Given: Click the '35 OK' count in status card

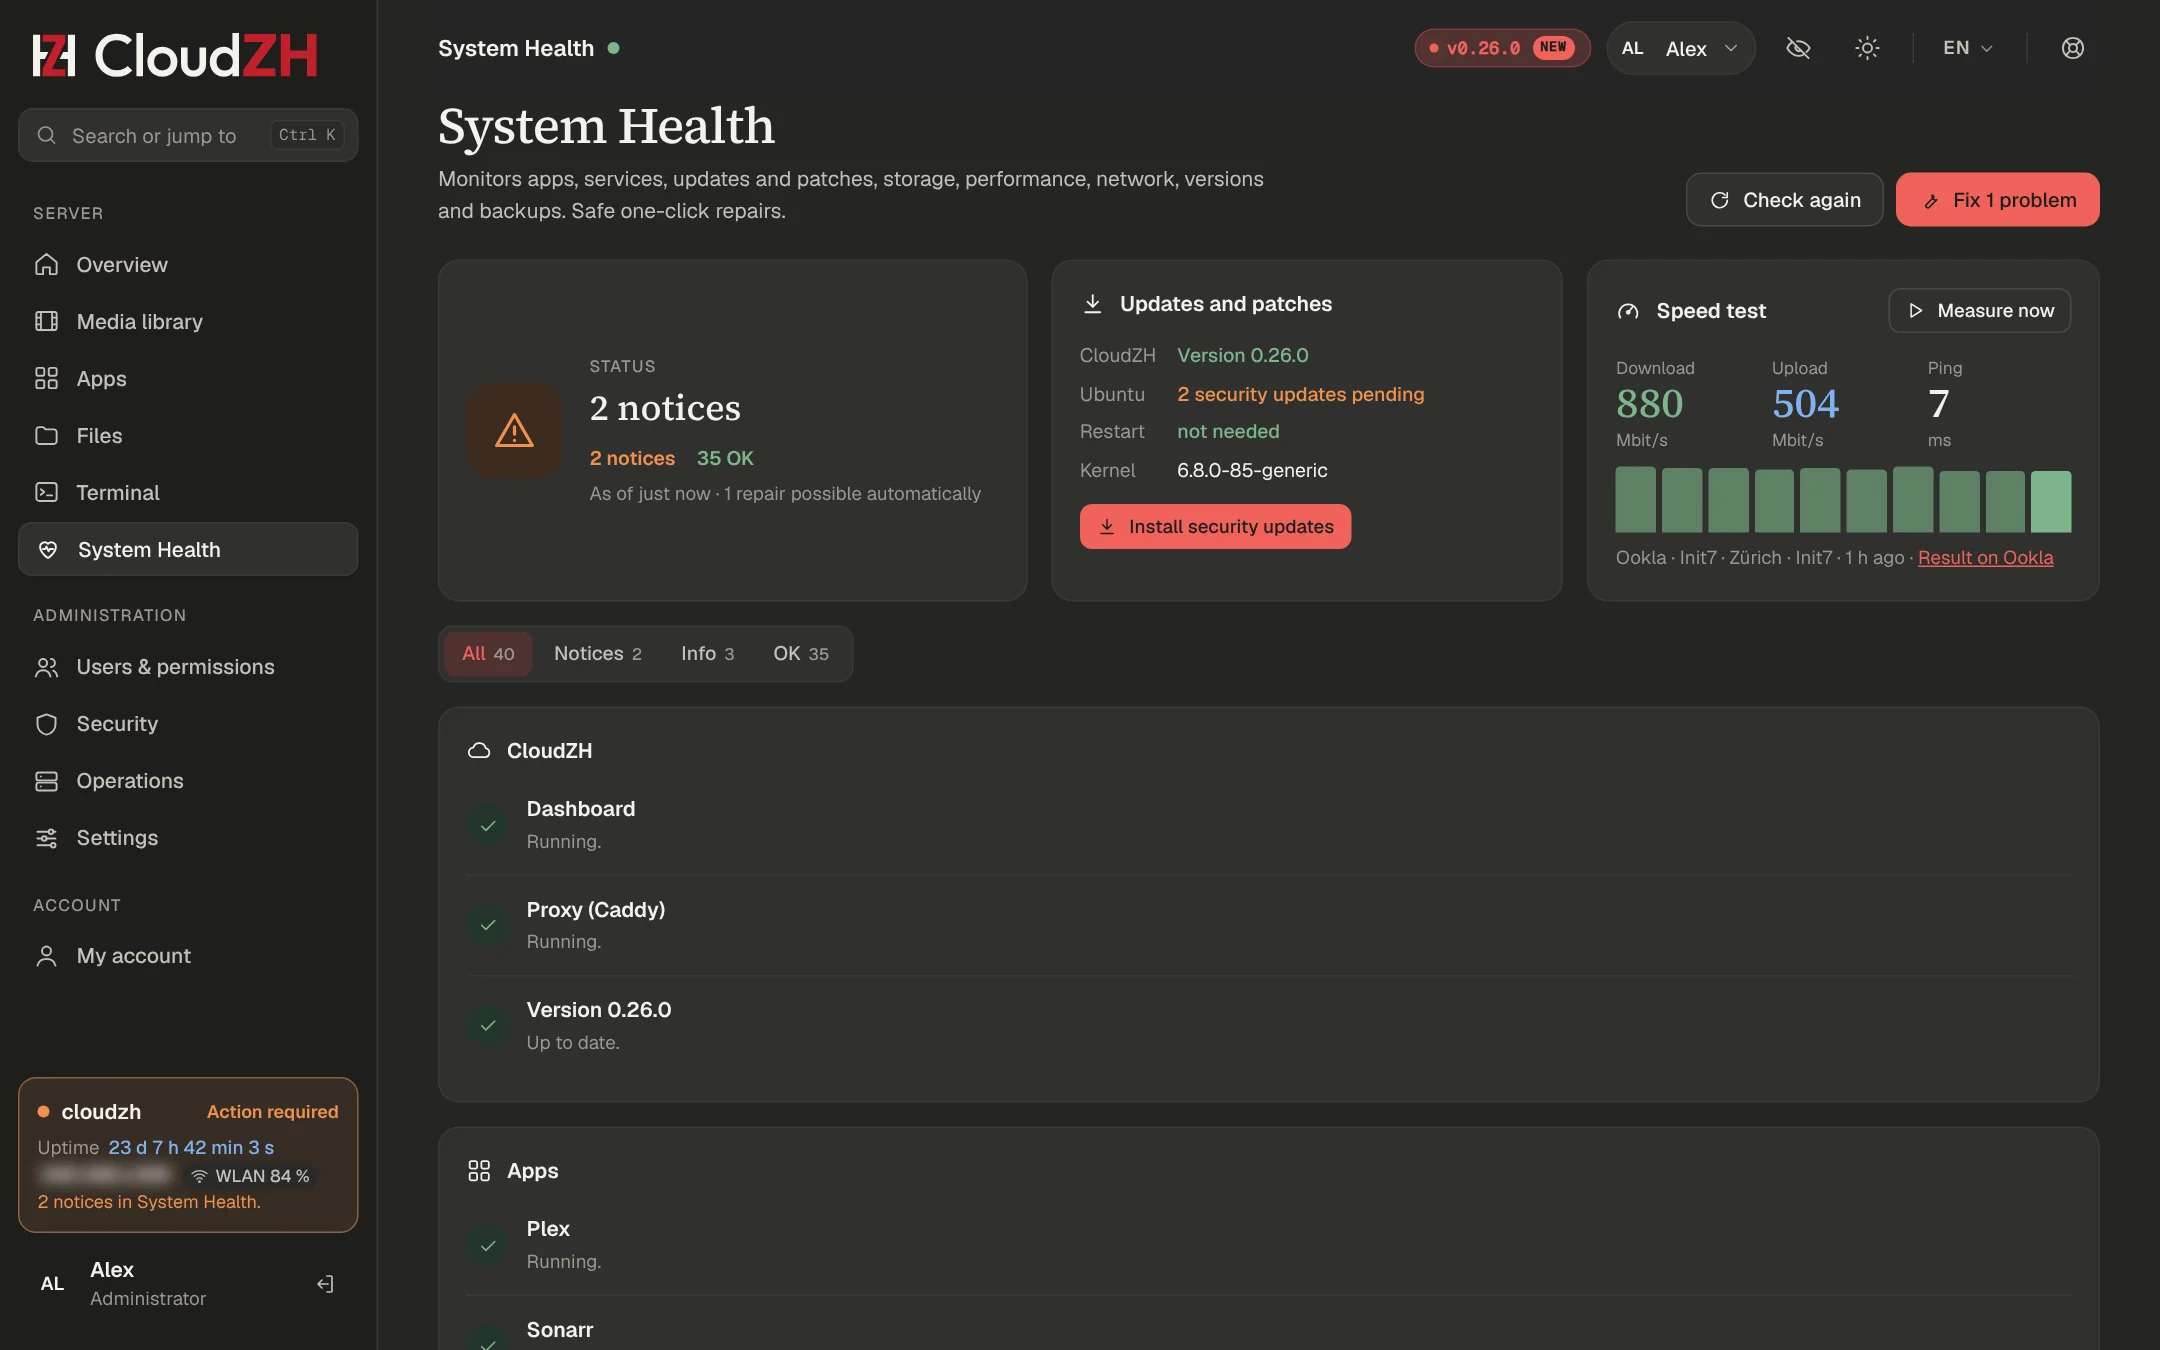Looking at the screenshot, I should [725, 458].
